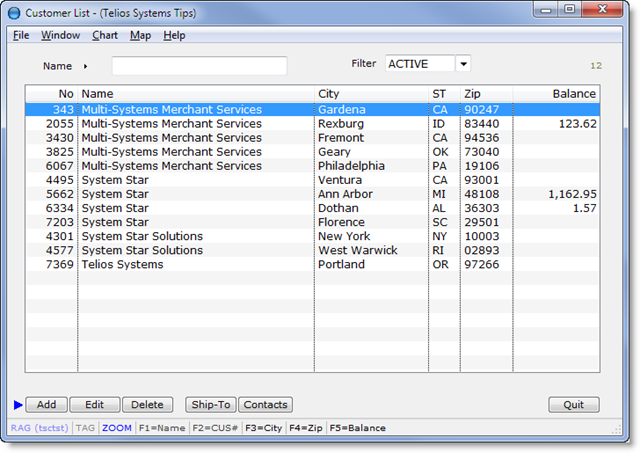Select the Telios Systems row in Portland
Image resolution: width=640 pixels, height=453 pixels.
click(x=200, y=265)
